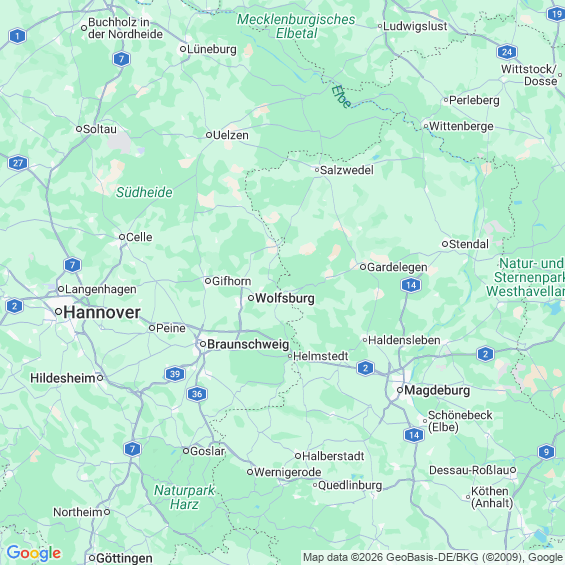Select the Mecklenburgisches Elbetal label
Image resolution: width=565 pixels, height=565 pixels.
pos(296,26)
